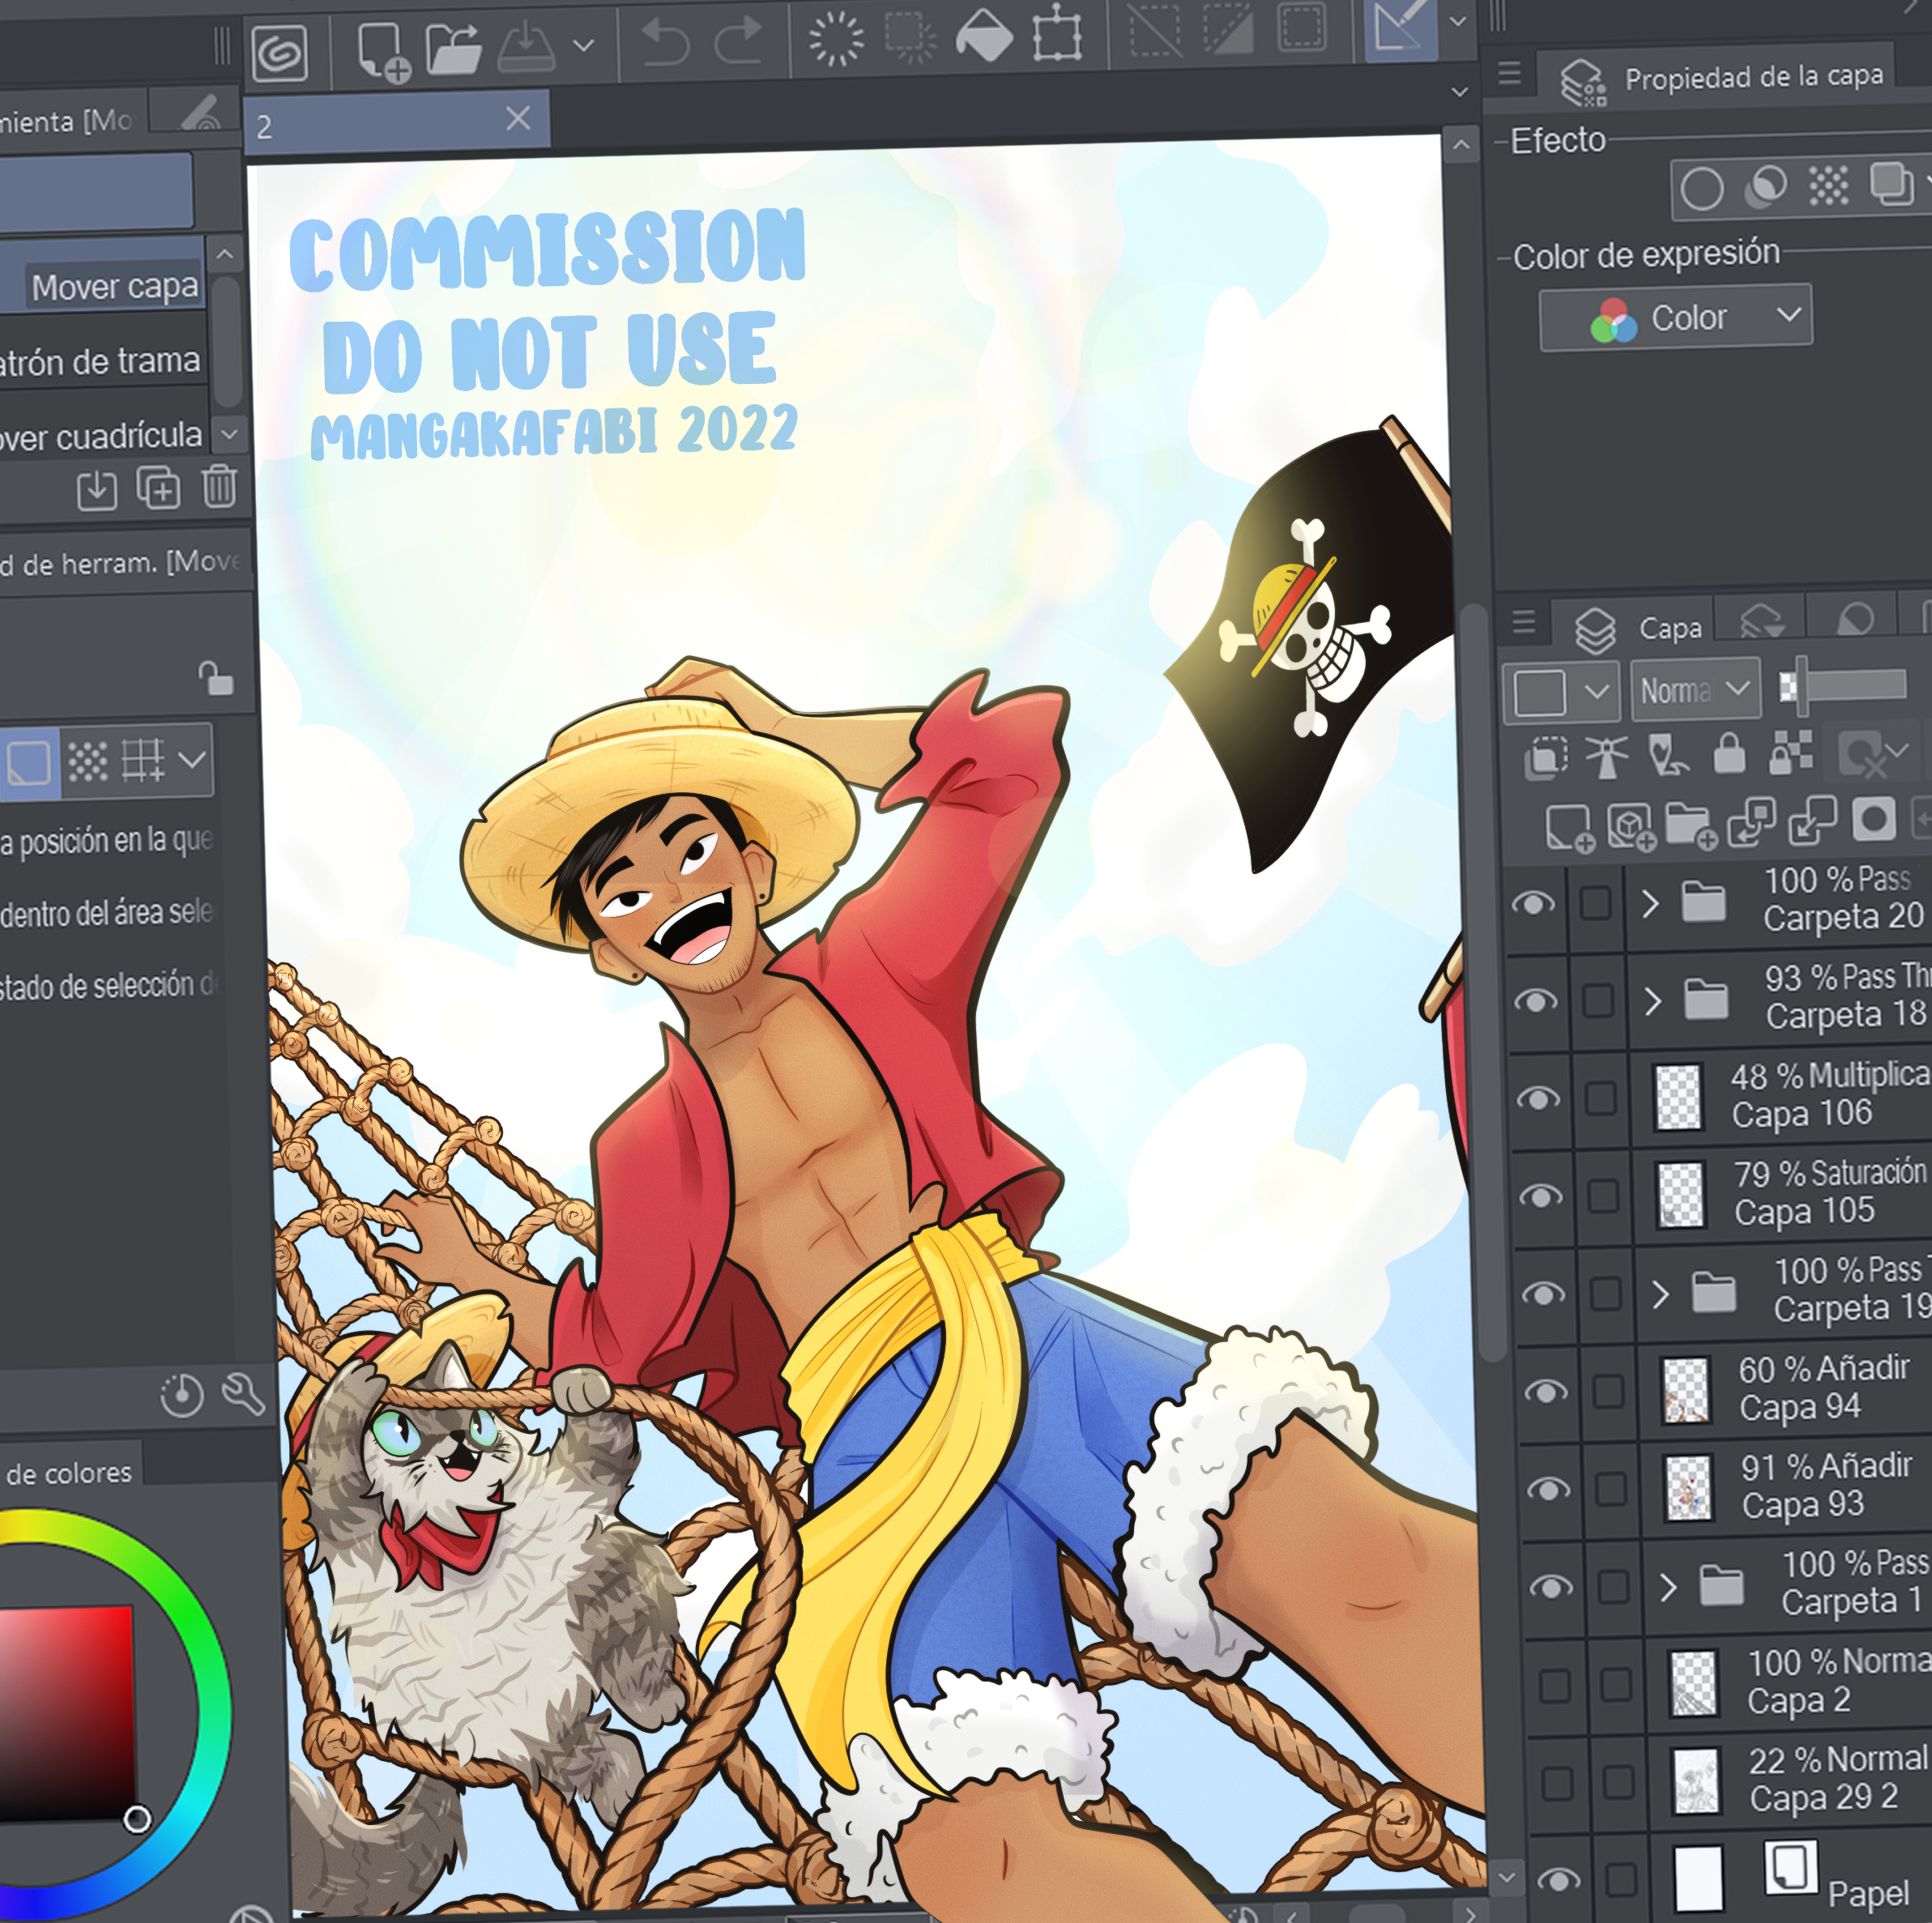Delete sub tool with trash icon
The width and height of the screenshot is (1932, 1923).
[x=219, y=486]
